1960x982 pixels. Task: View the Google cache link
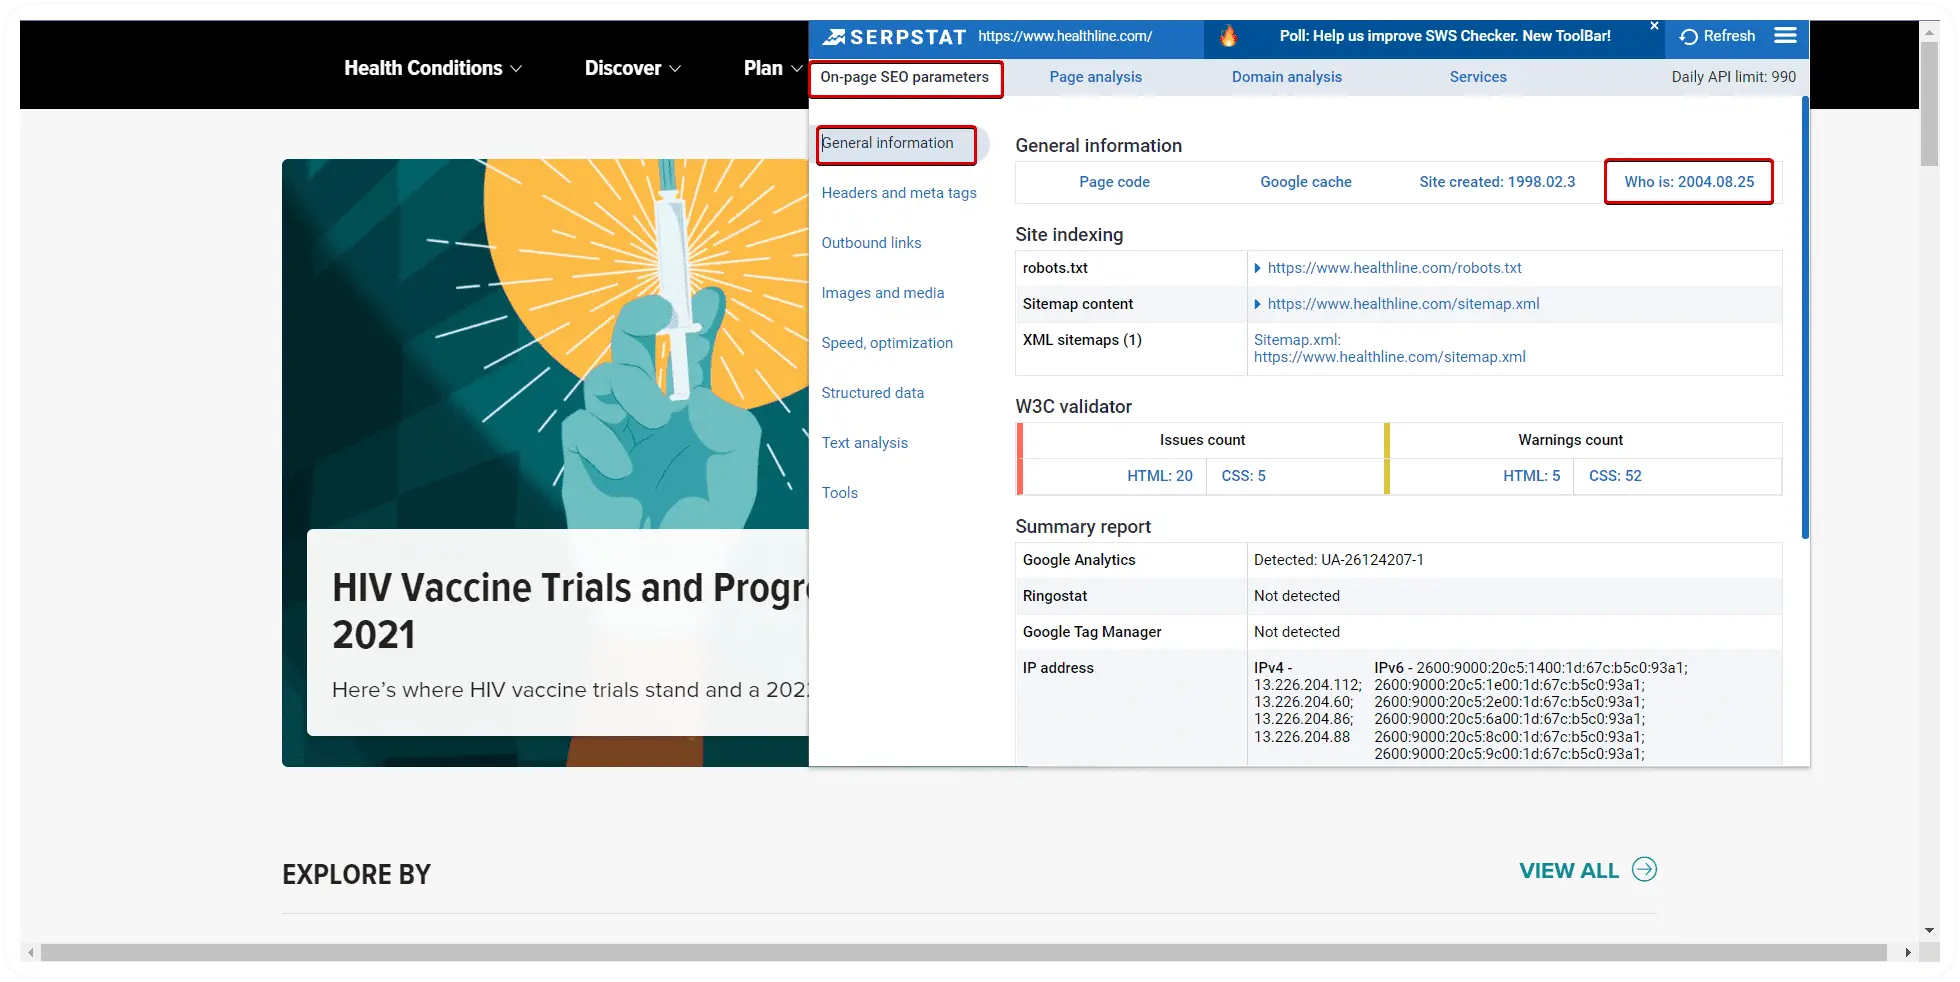coord(1305,182)
